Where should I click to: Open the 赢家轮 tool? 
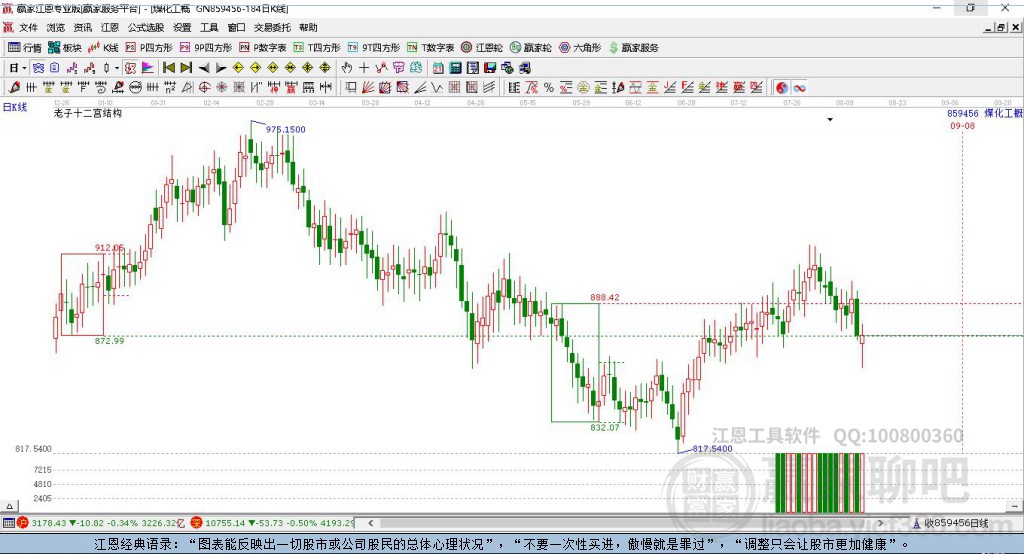click(x=530, y=48)
